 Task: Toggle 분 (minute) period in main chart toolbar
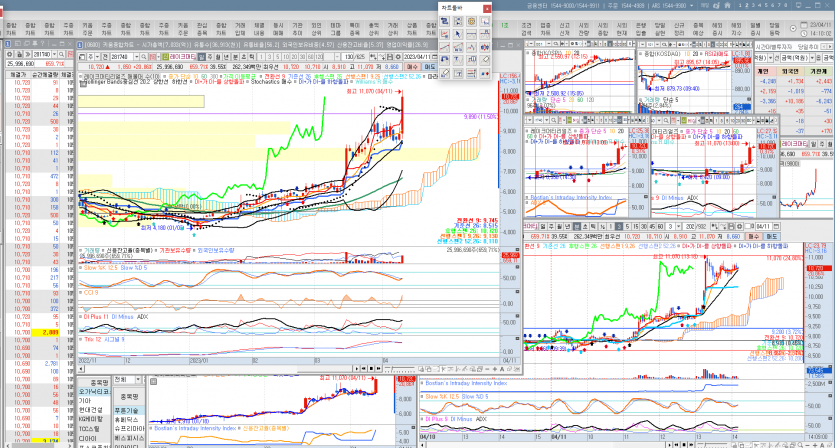click(235, 57)
